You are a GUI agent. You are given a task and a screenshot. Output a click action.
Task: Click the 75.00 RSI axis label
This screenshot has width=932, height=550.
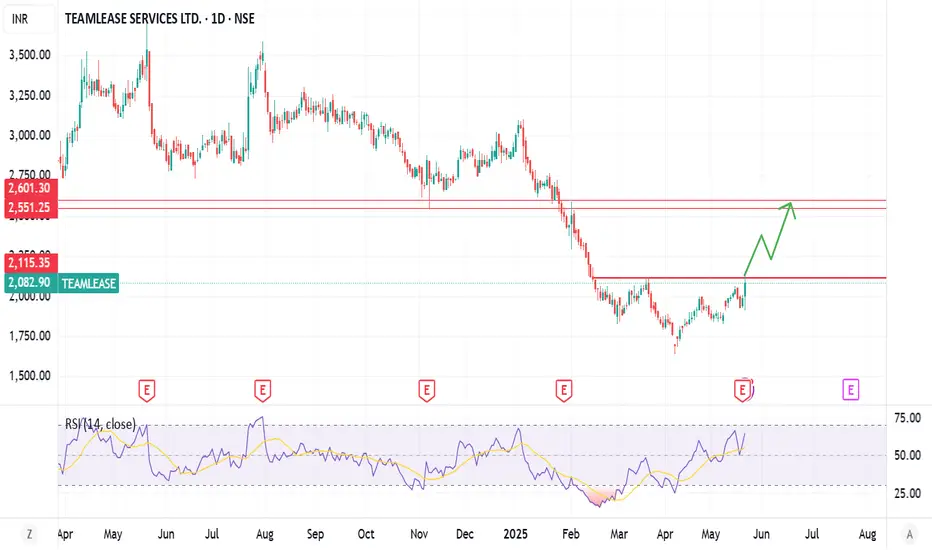pyautogui.click(x=908, y=418)
